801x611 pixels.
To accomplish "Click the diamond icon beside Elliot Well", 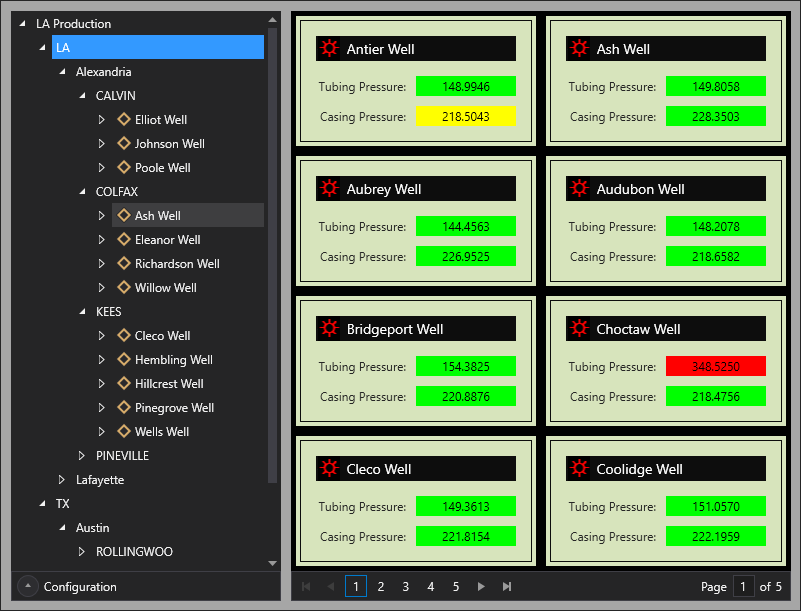I will point(124,119).
